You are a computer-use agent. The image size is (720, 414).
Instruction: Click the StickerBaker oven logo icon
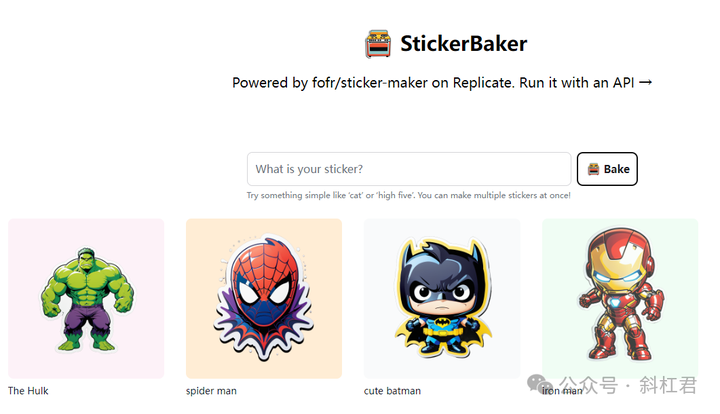click(x=378, y=44)
